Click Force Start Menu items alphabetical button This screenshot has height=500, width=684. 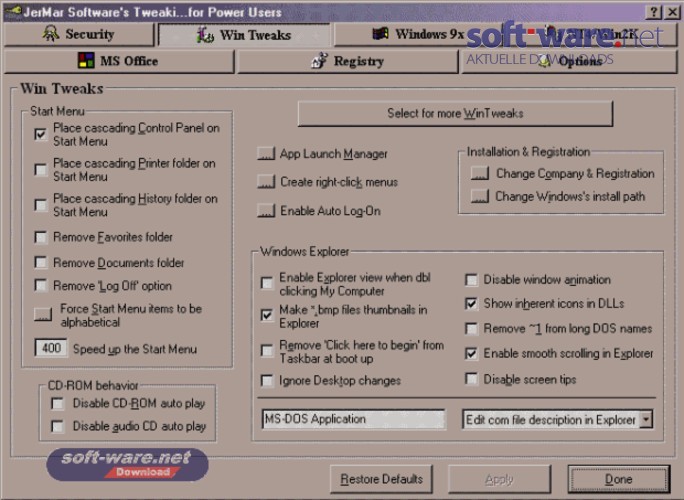click(43, 314)
